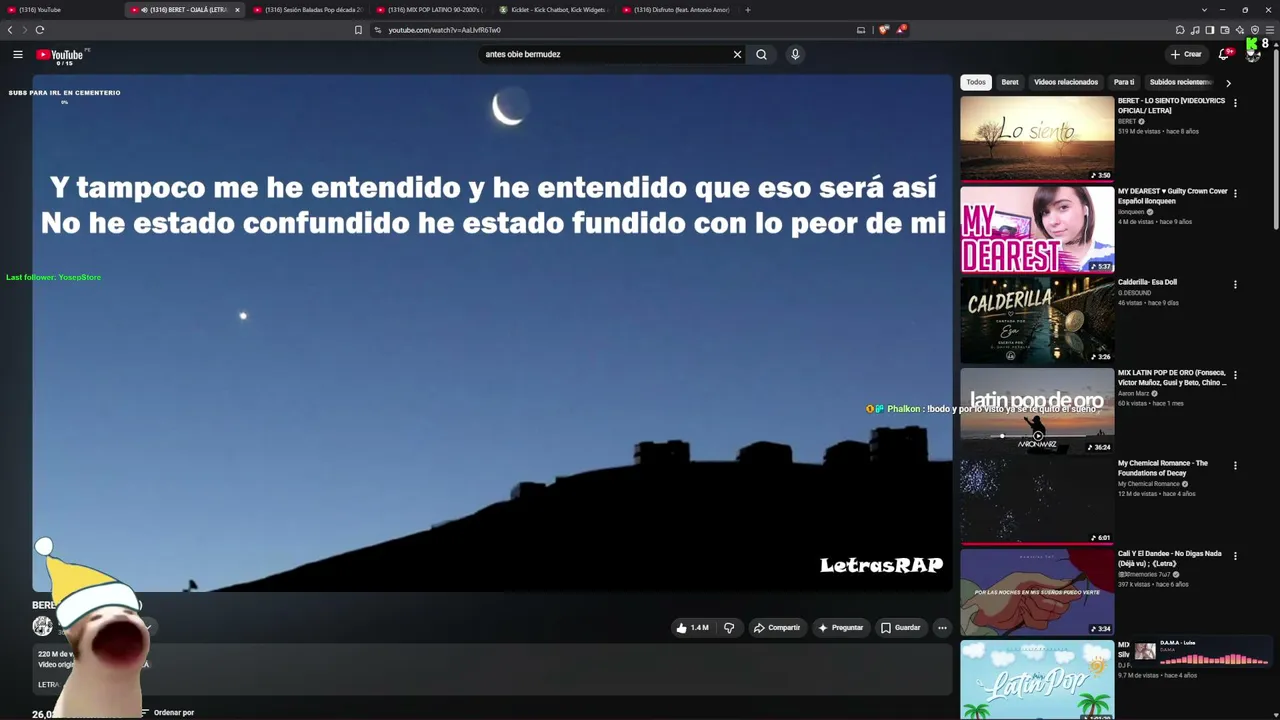This screenshot has width=1280, height=720.
Task: Open The Foundations of Decay video title
Action: tap(1163, 468)
